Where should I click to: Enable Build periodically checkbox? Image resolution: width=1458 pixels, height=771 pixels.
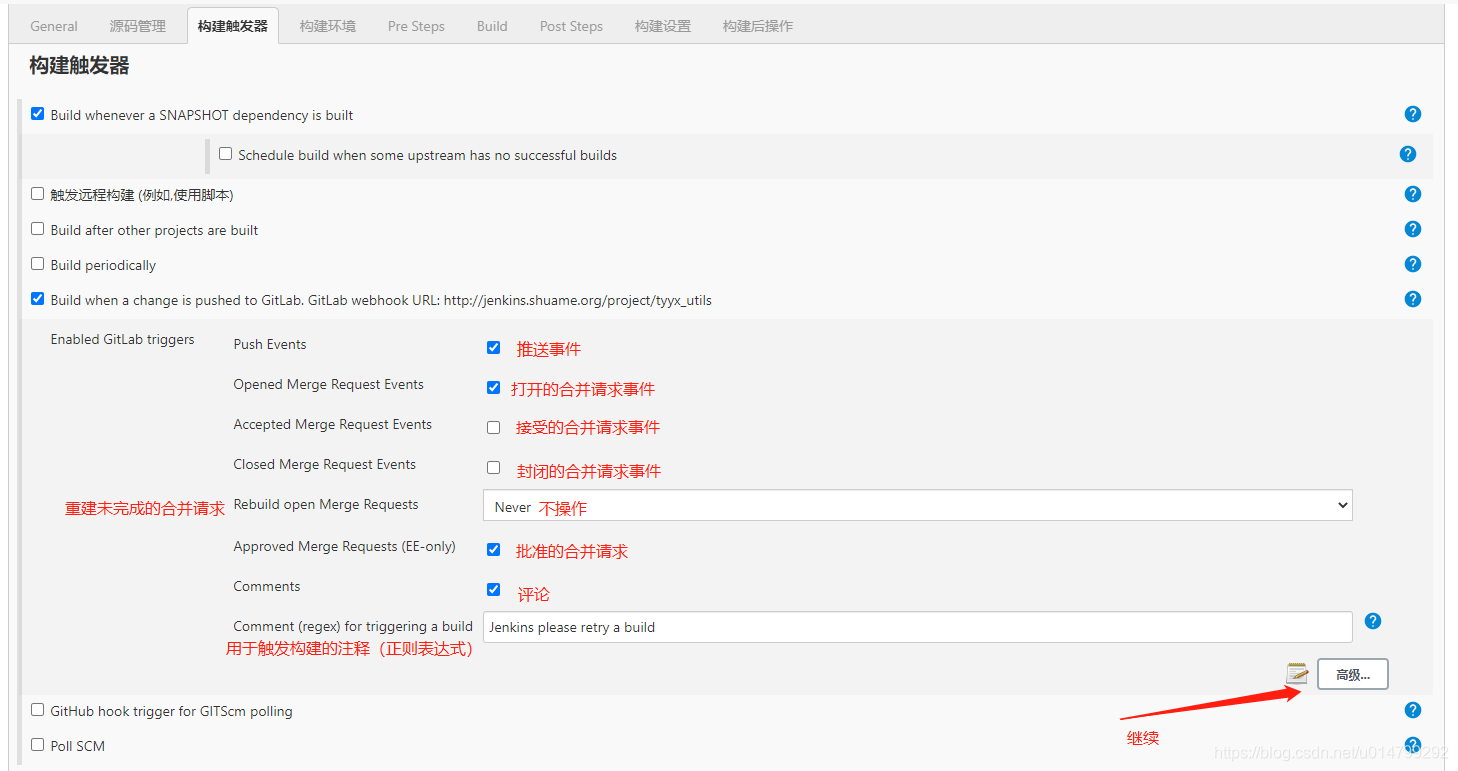point(38,264)
